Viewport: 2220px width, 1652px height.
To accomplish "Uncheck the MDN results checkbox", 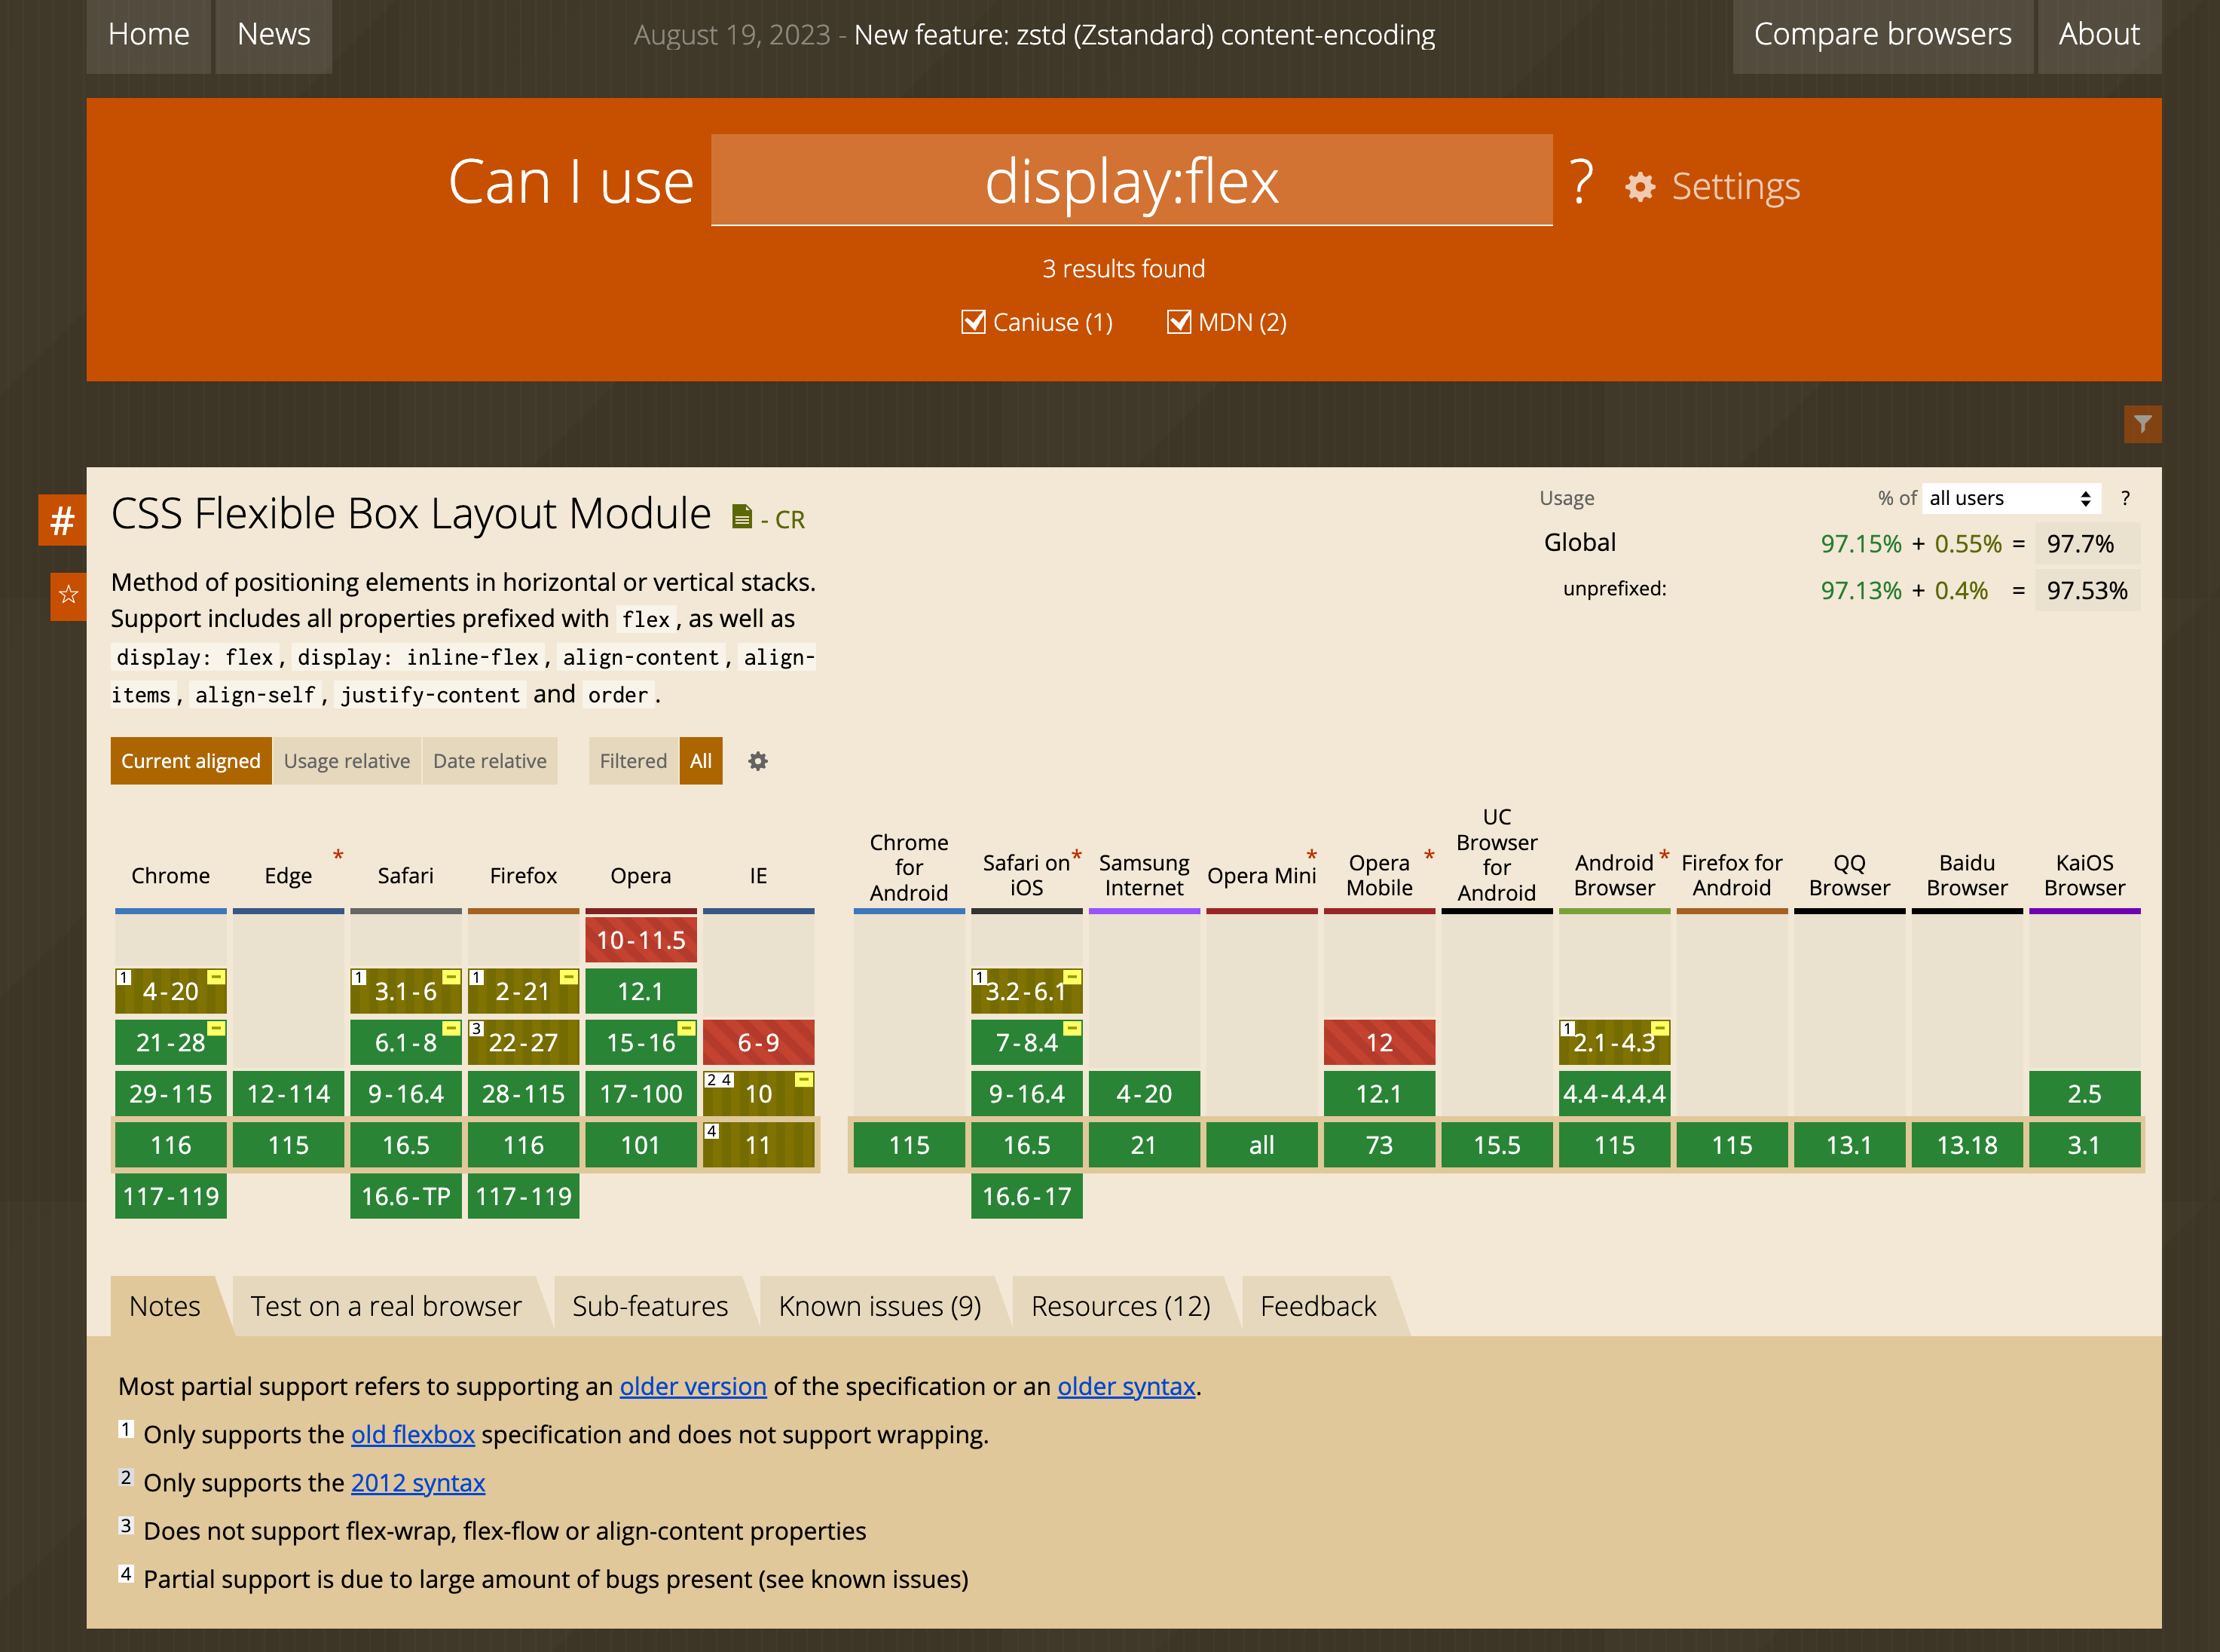I will 1179,322.
